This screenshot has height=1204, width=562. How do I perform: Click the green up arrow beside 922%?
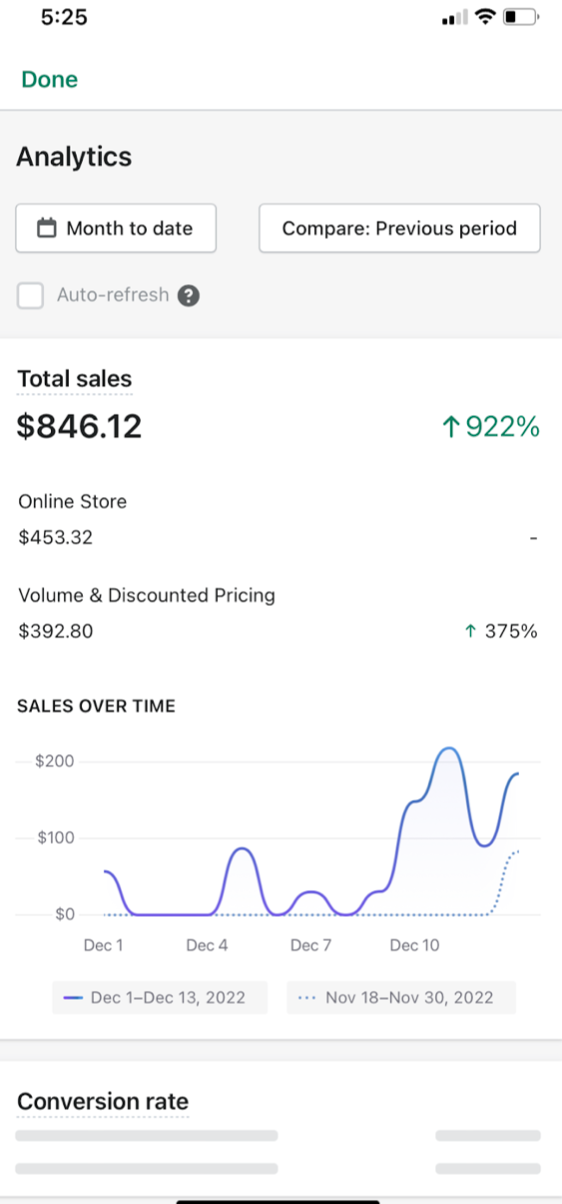[449, 428]
